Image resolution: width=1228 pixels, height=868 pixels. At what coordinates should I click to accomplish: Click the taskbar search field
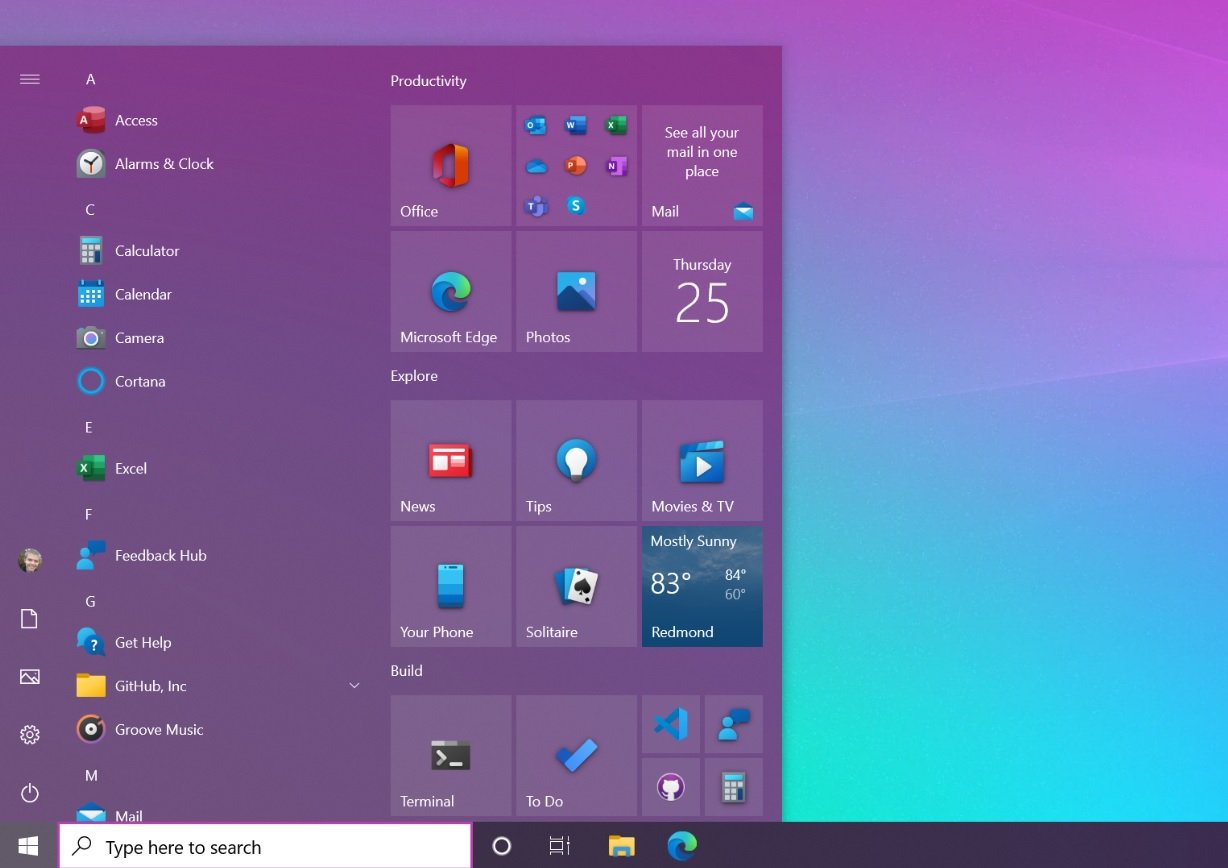tap(265, 845)
